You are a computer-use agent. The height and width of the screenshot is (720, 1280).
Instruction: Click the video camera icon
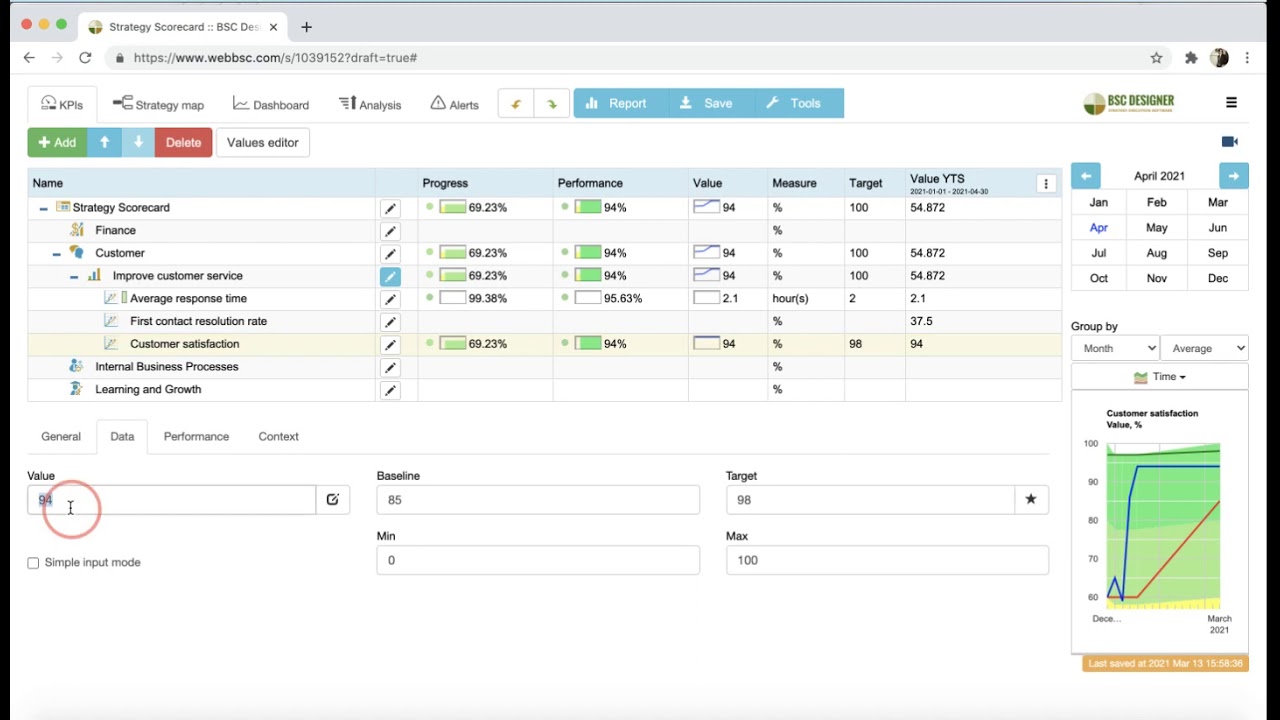click(x=1230, y=142)
